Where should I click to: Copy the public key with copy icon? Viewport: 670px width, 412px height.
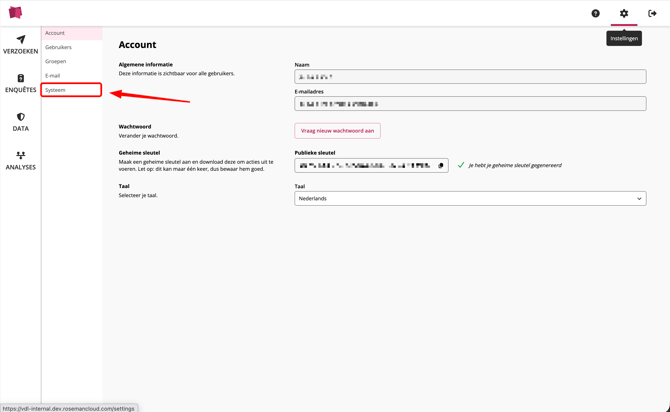pos(441,166)
